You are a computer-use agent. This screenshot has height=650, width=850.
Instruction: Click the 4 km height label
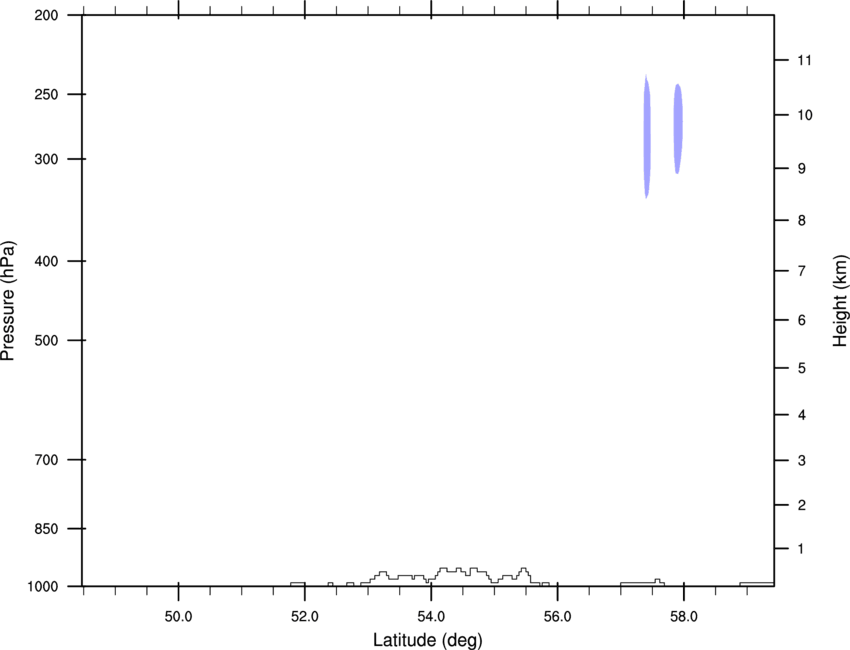(x=801, y=415)
